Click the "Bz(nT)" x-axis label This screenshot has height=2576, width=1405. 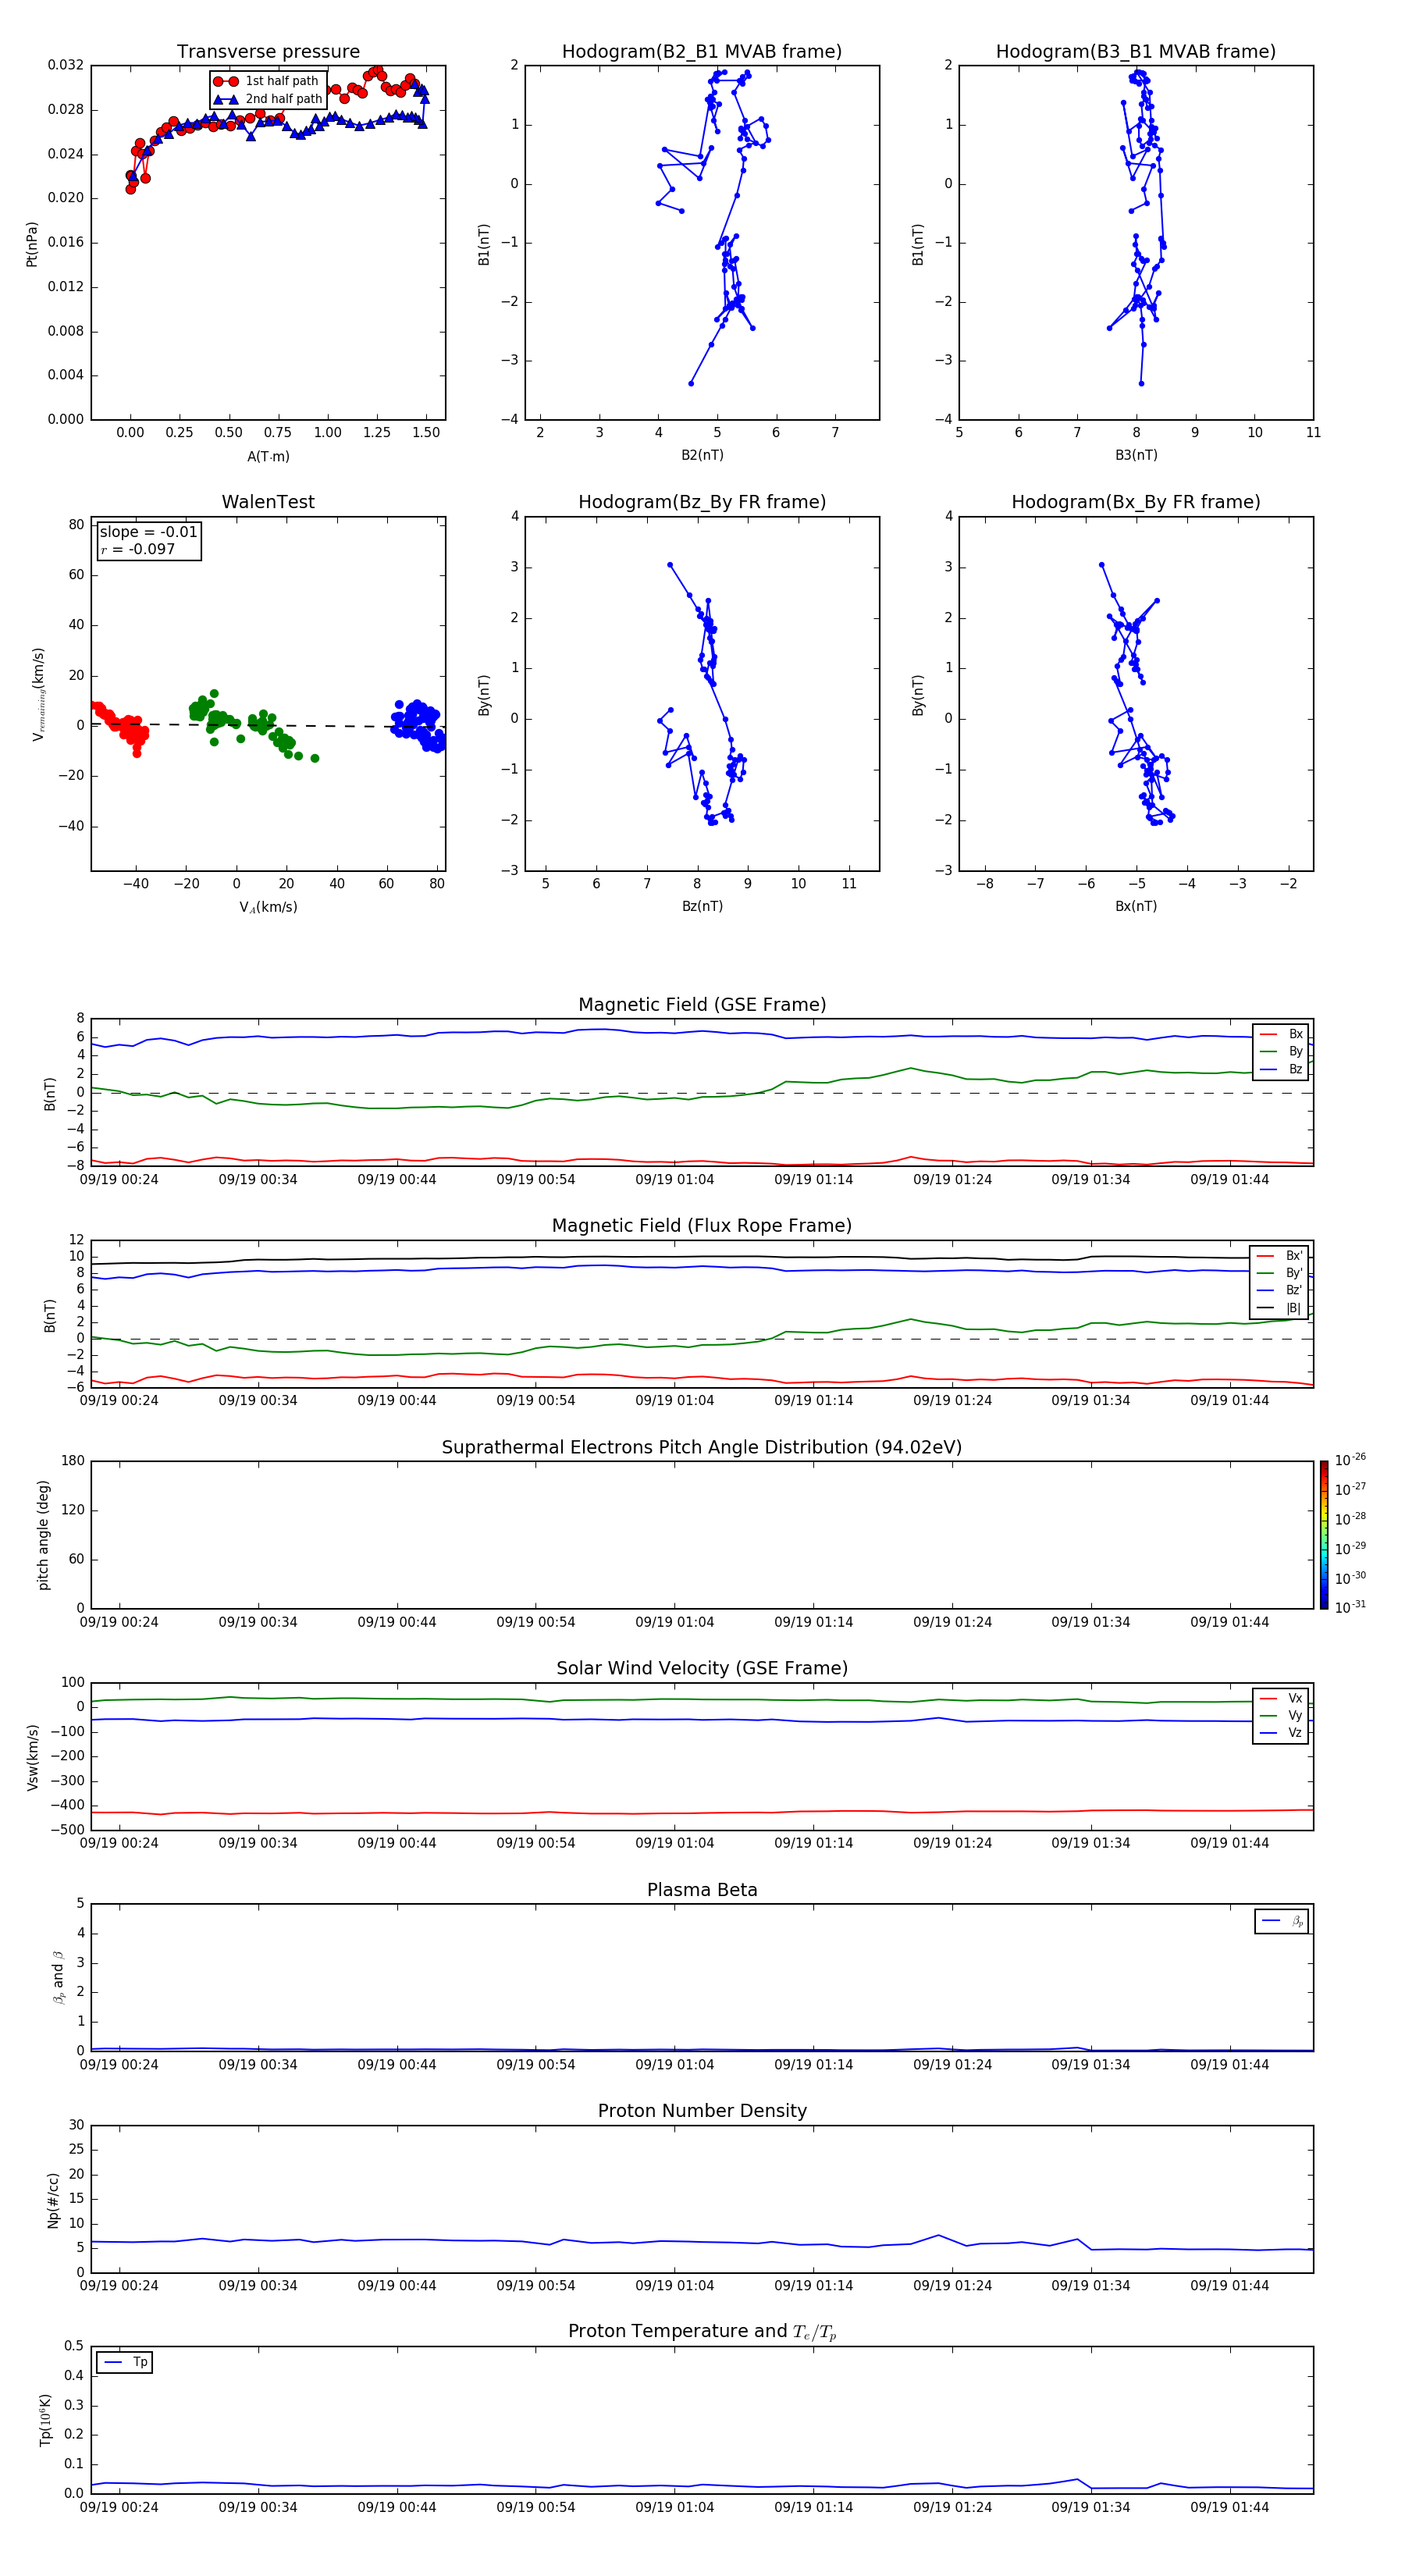[x=702, y=906]
